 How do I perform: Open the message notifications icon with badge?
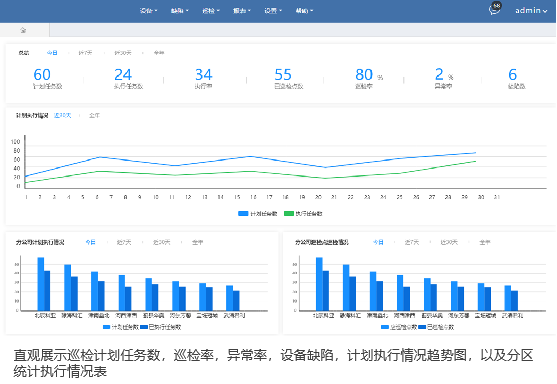click(494, 9)
